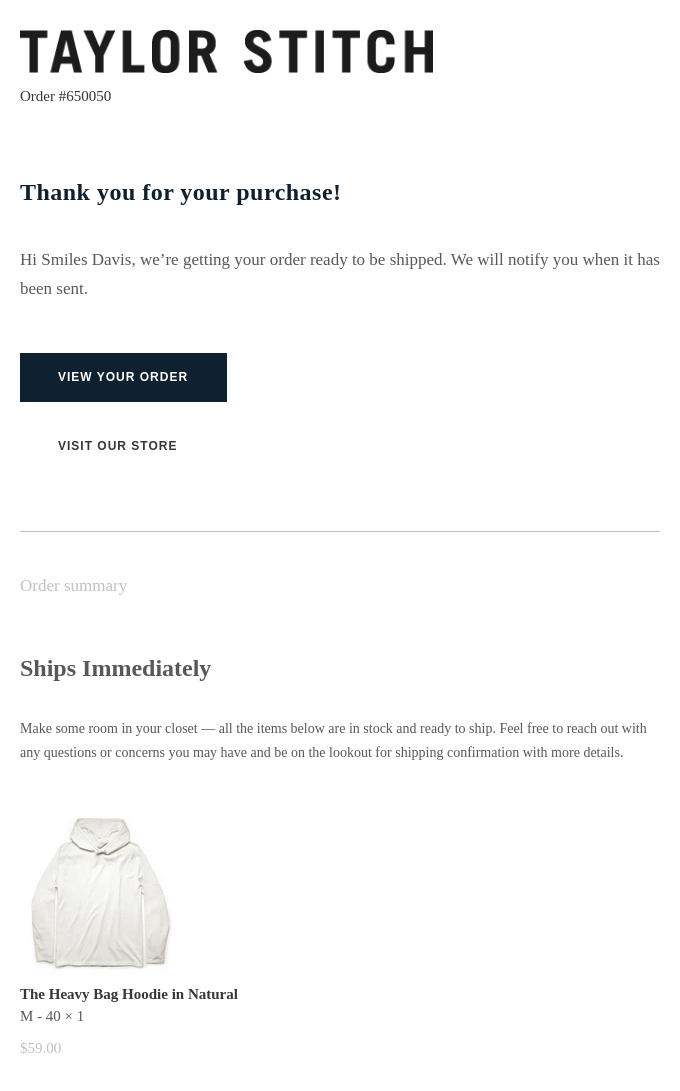Click the VIEW YOUR ORDER button
The width and height of the screenshot is (680, 1091).
[x=123, y=377]
